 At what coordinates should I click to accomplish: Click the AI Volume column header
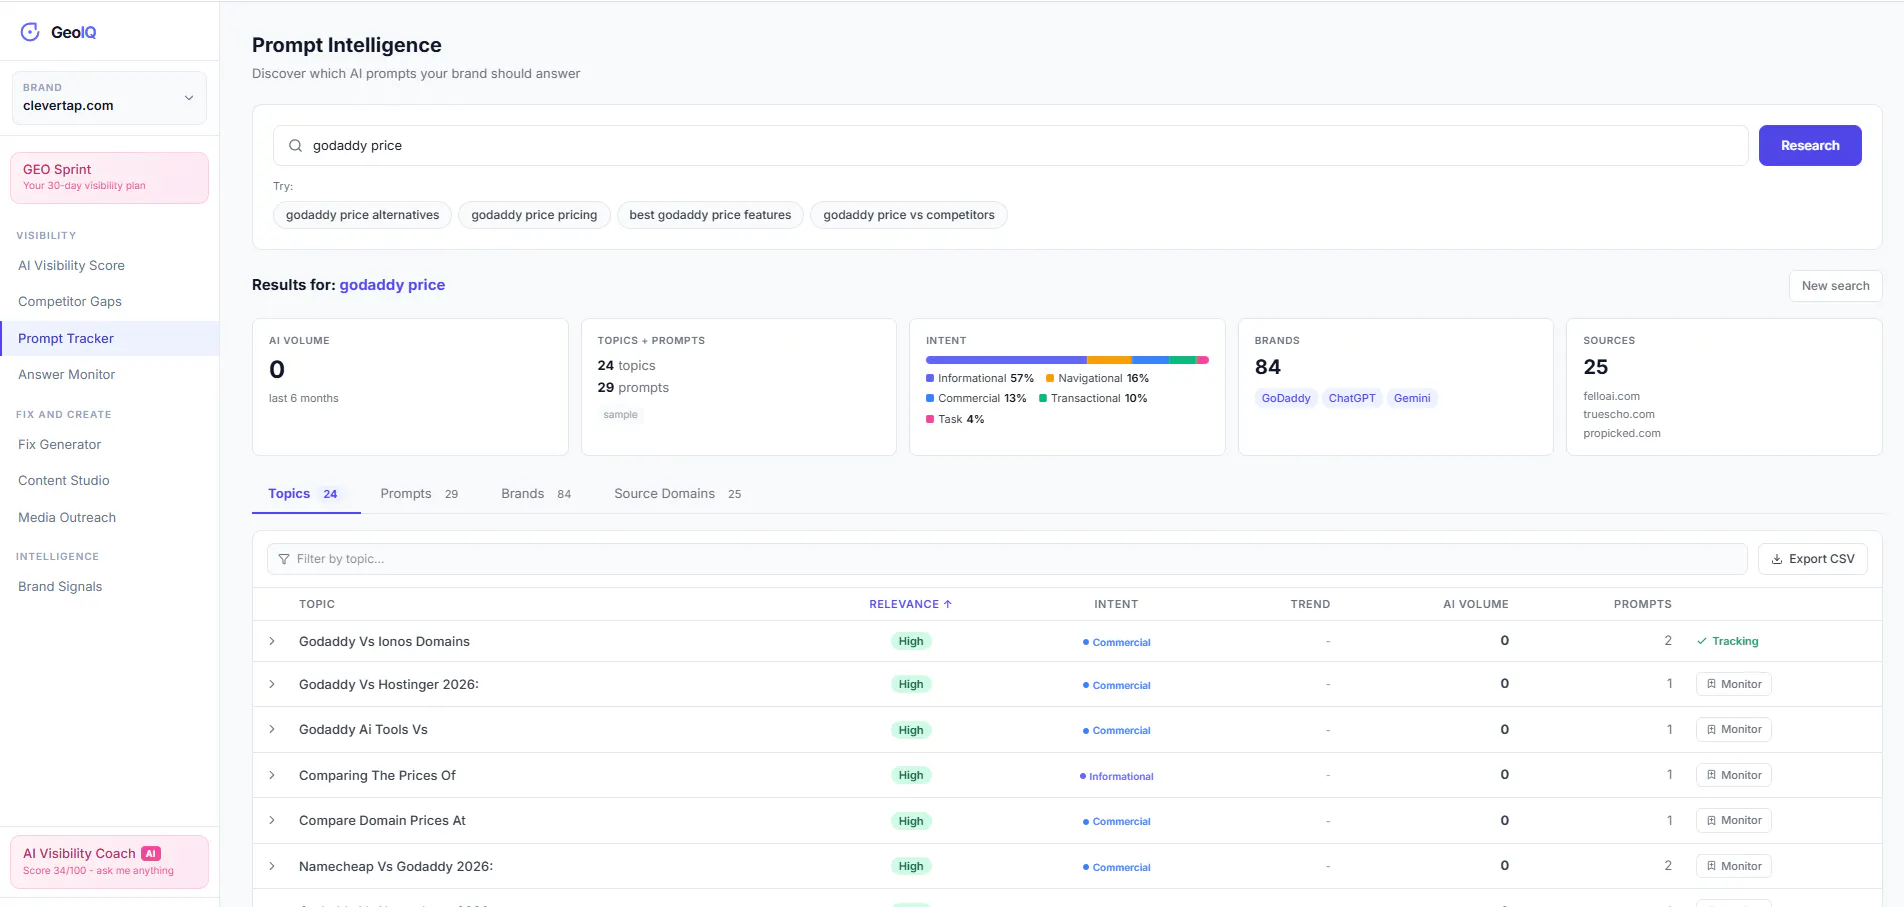pyautogui.click(x=1475, y=604)
